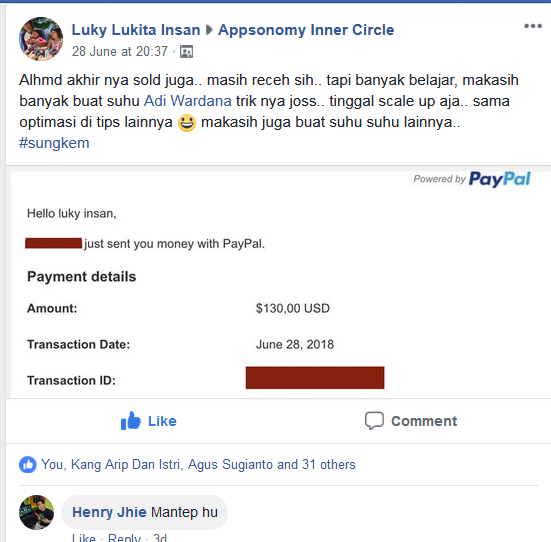Open Henry Jhie's name in the comment
Image resolution: width=551 pixels, height=542 pixels.
coord(109,512)
